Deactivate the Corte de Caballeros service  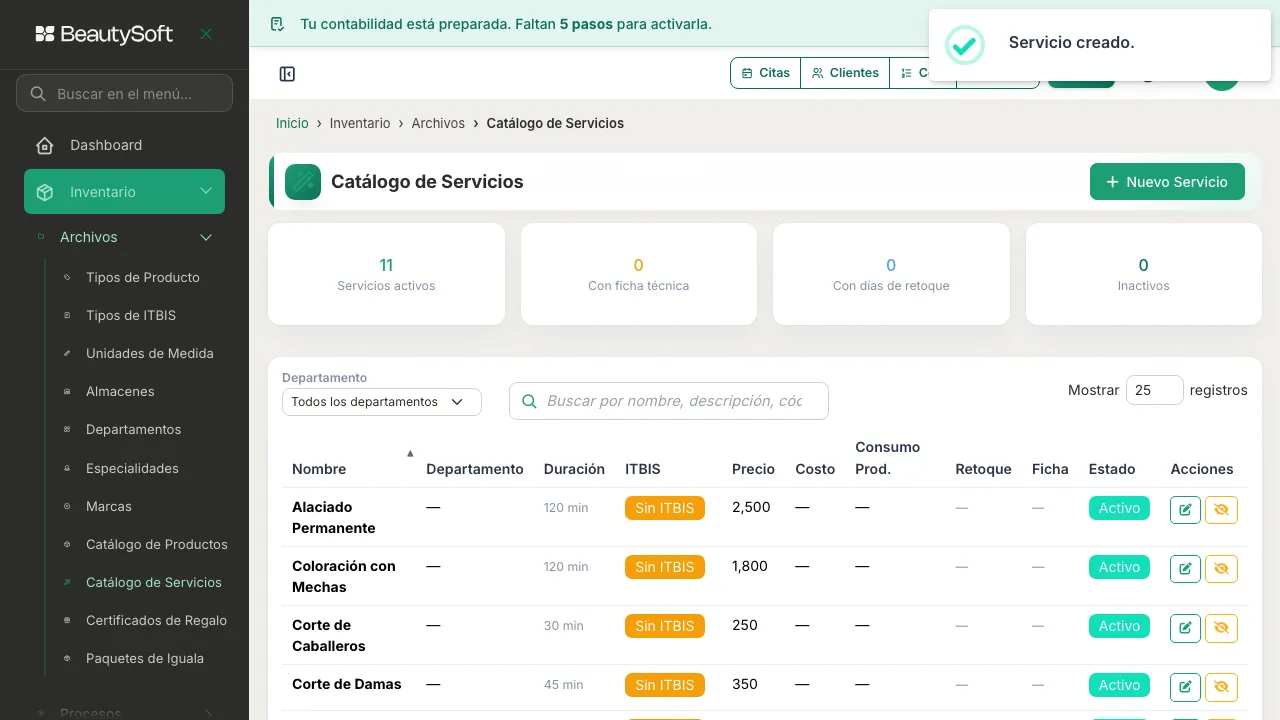(1221, 628)
